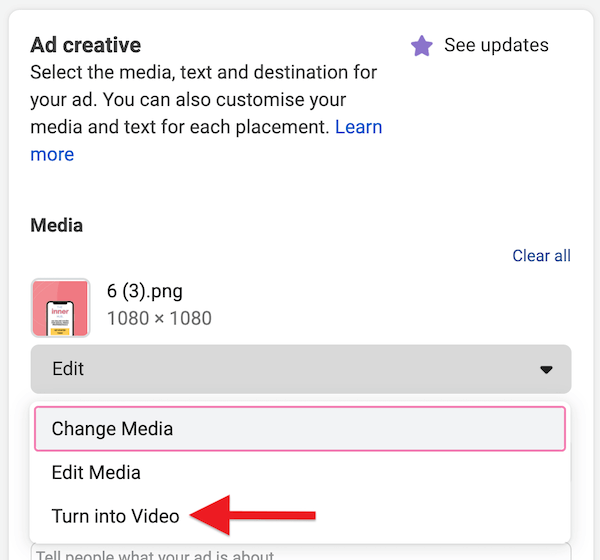The height and width of the screenshot is (560, 600).
Task: Select the Edit Media option
Action: (96, 473)
